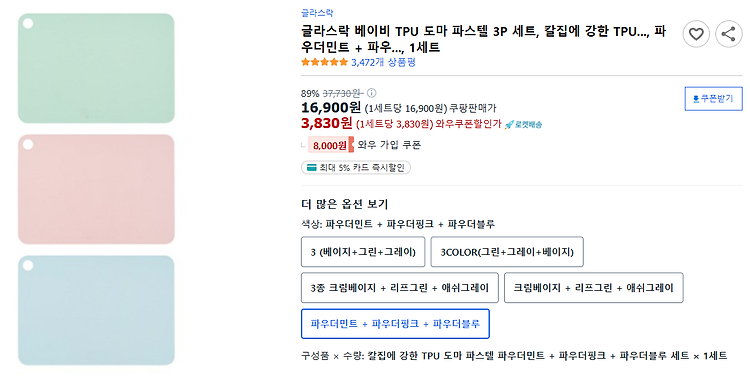Click the pink cutting board image

[x=96, y=190]
